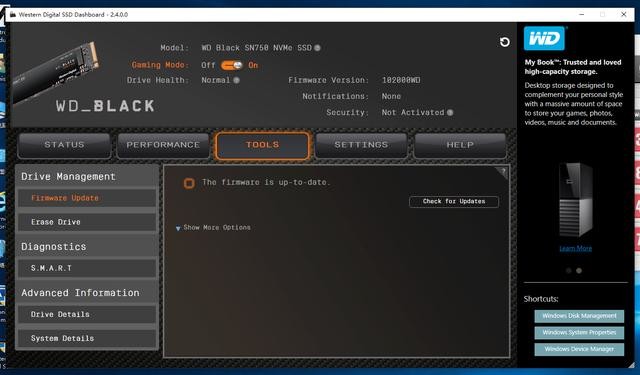Open help corner icon in firmware panel
640x375 pixels.
coord(503,172)
